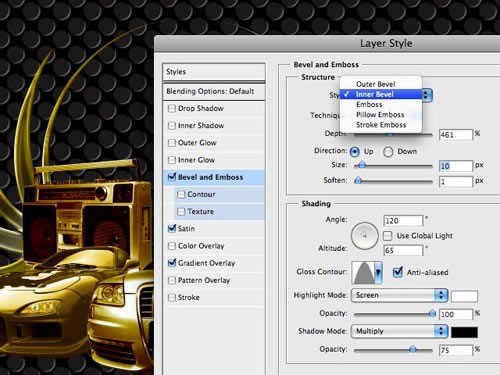Click the Size slider handle
Screen dimensions: 500x375
pos(361,165)
